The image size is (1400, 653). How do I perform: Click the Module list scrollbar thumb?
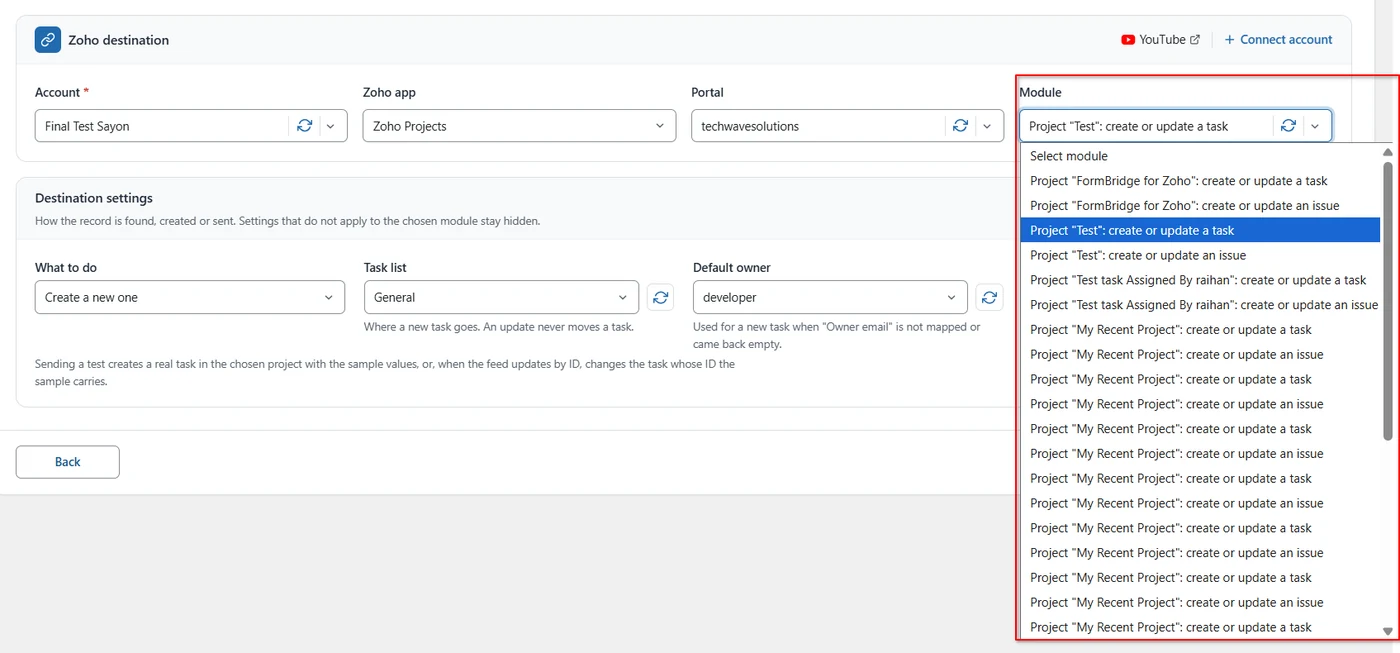tap(1388, 300)
